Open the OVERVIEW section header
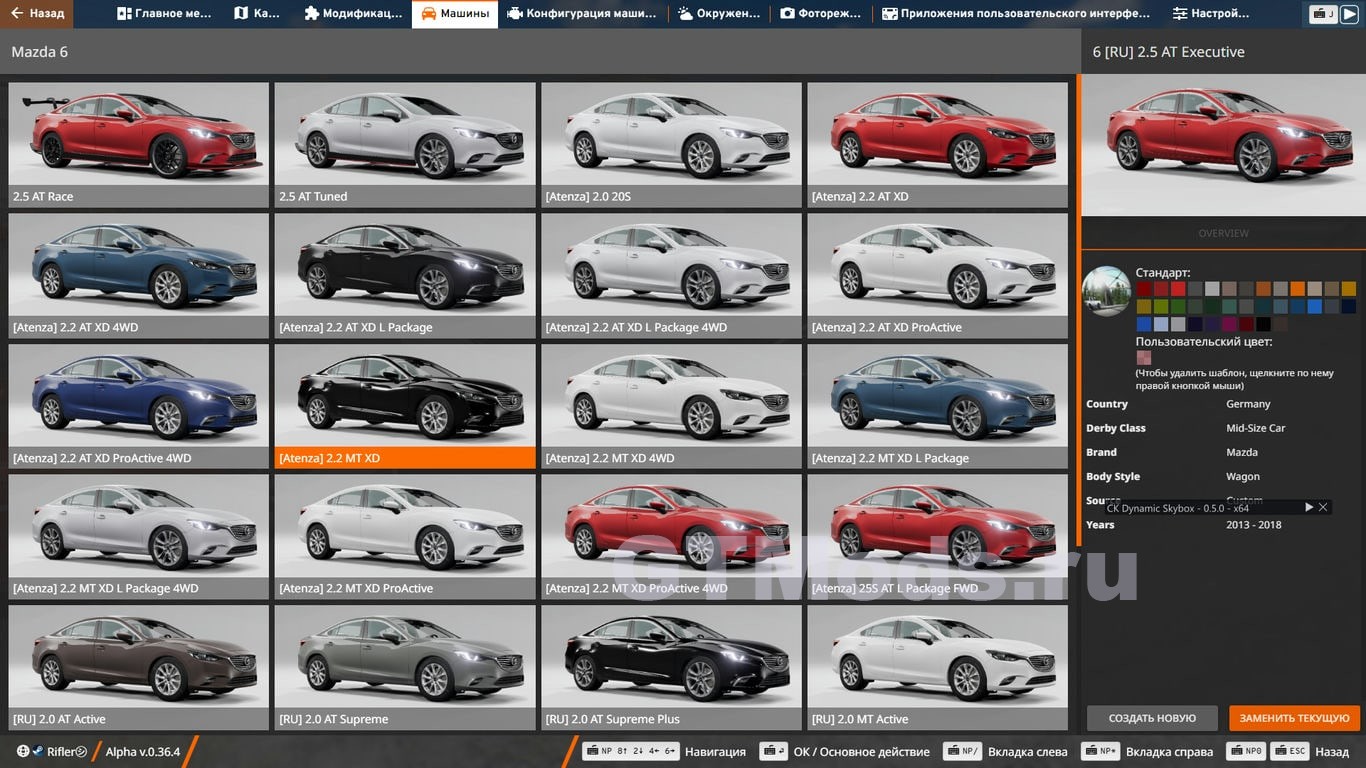Screen dimensions: 1366x768 pos(1224,233)
